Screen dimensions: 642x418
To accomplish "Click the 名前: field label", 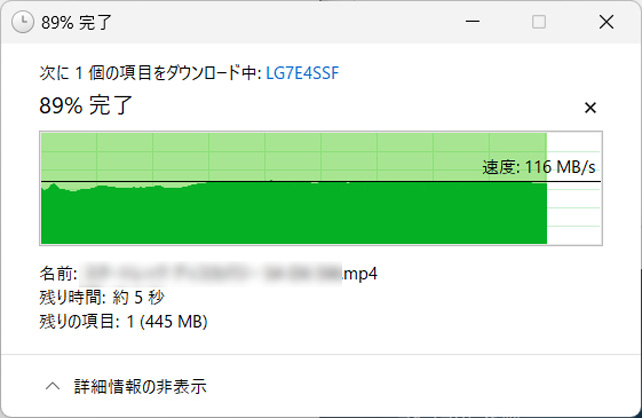I will pyautogui.click(x=58, y=273).
